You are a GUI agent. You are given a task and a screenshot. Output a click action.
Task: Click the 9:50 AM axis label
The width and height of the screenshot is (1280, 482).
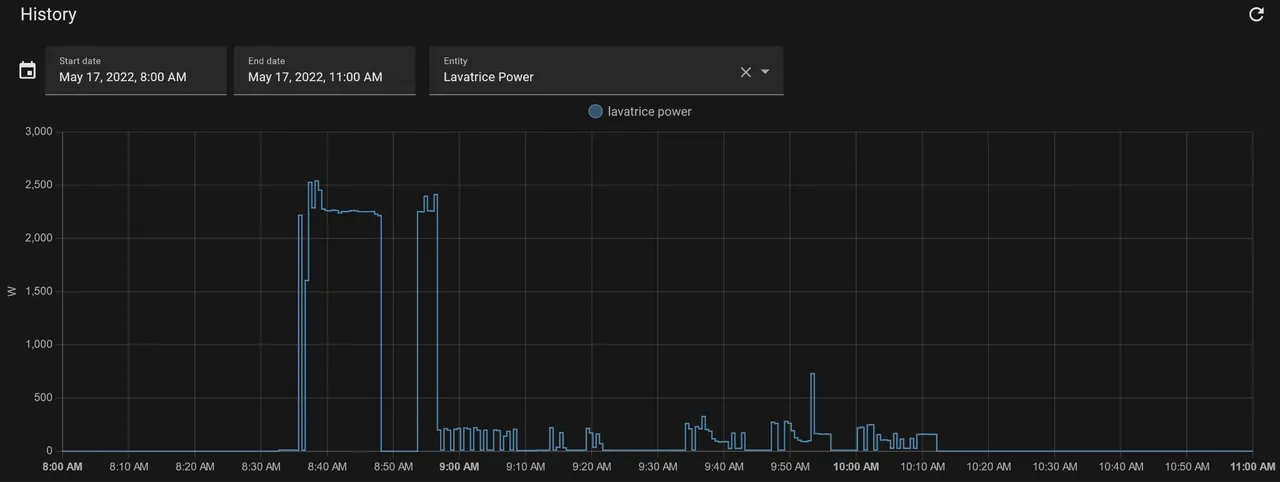pos(790,466)
